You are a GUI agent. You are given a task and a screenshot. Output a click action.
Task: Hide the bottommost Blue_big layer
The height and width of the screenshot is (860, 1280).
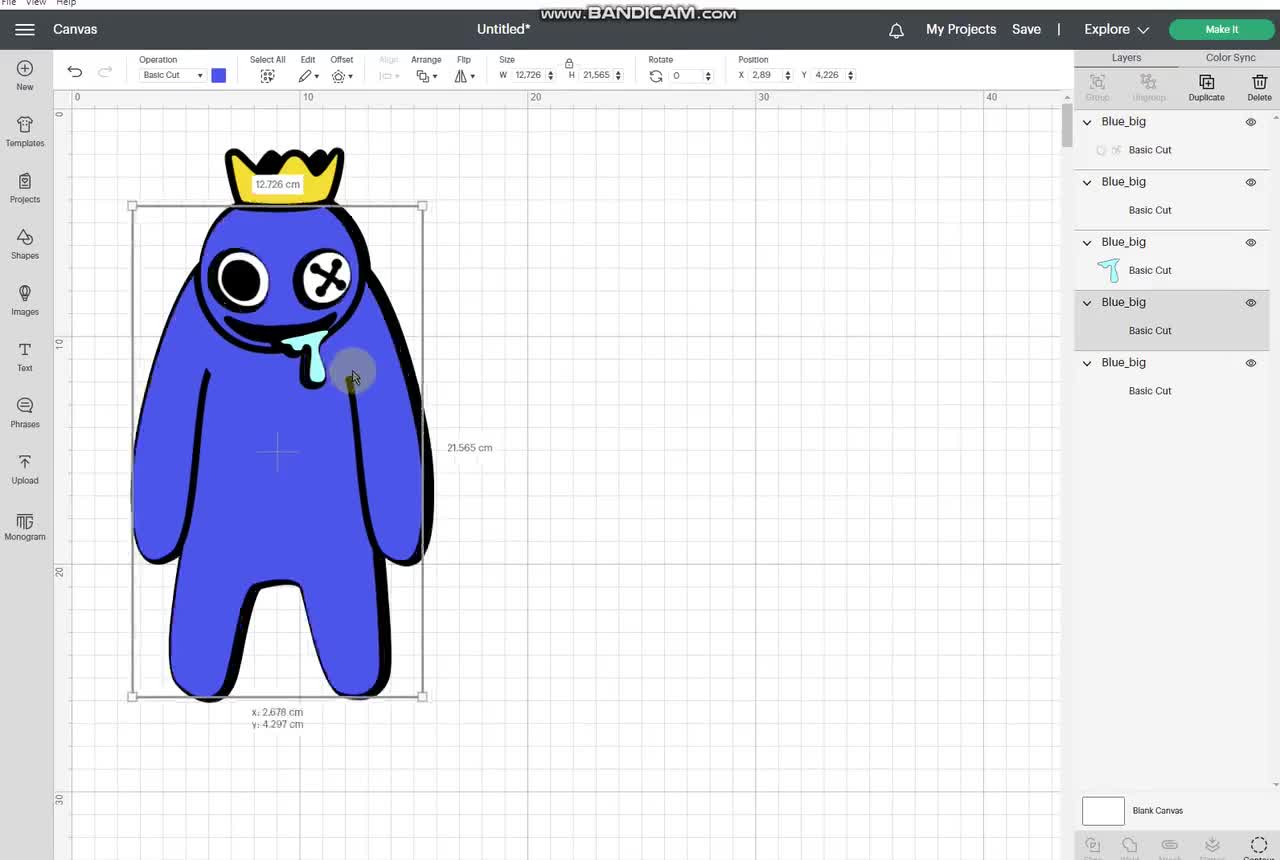(1251, 363)
